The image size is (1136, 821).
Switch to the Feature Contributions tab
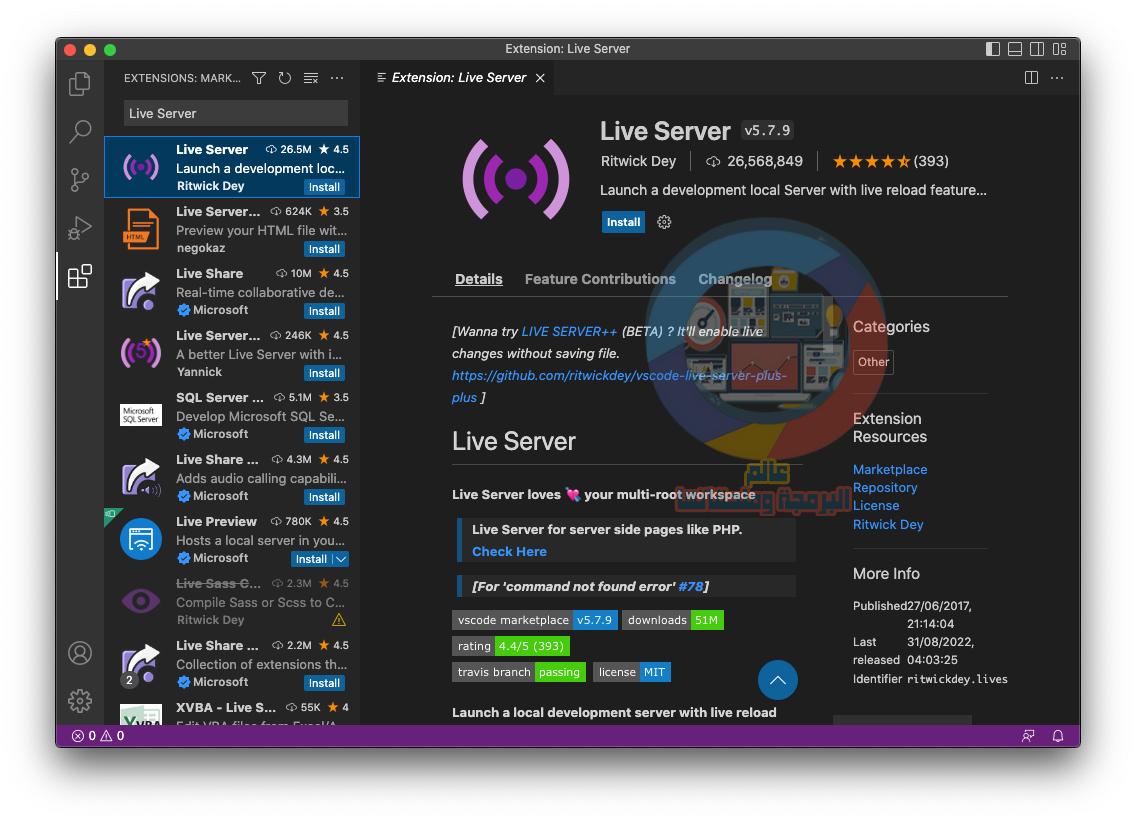pyautogui.click(x=600, y=279)
